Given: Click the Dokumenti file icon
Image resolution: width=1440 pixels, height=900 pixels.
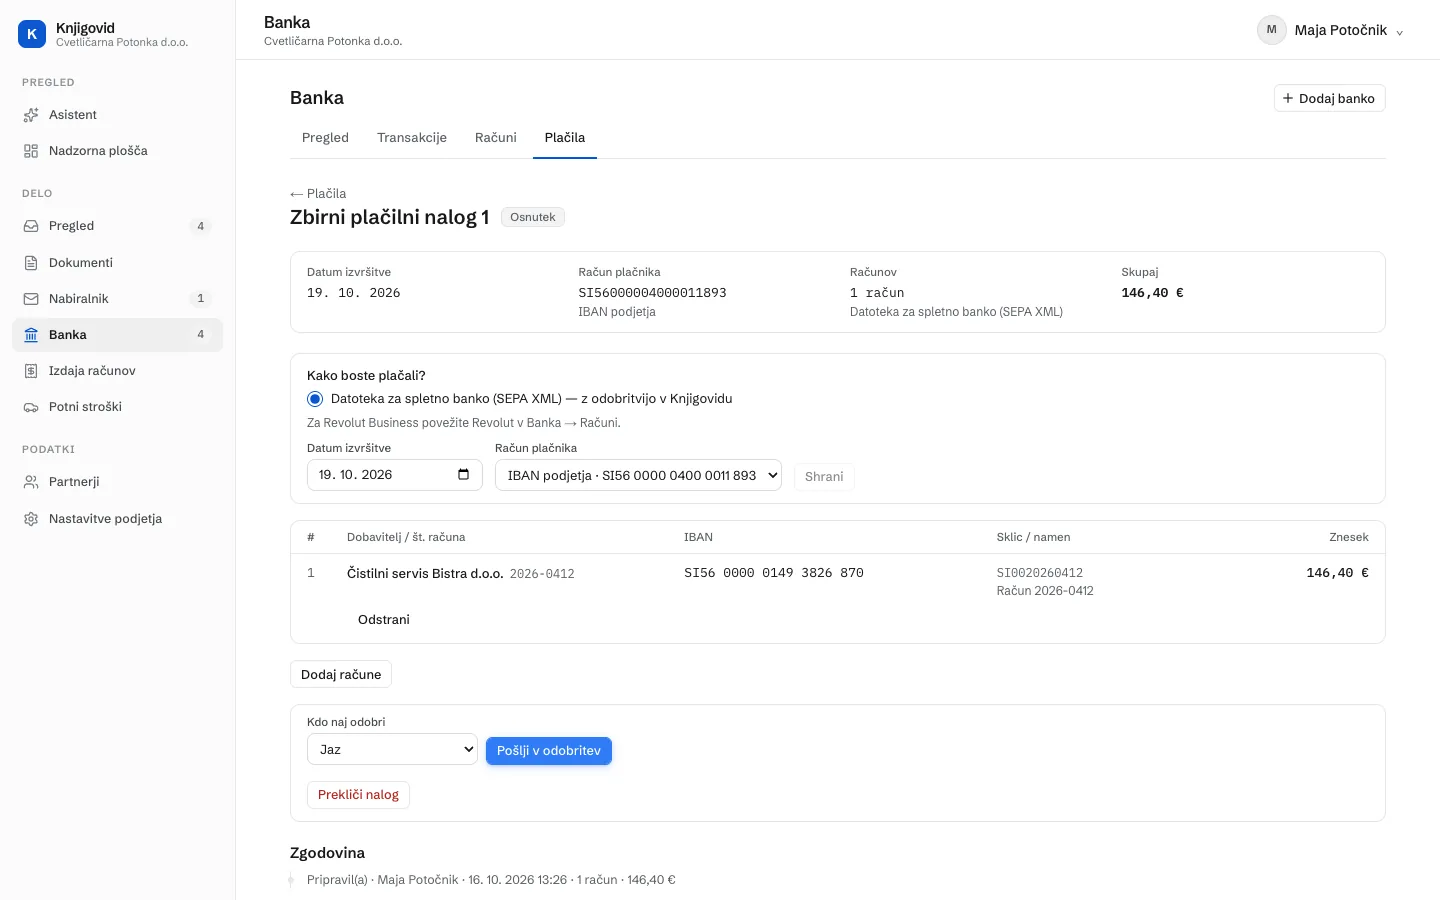Looking at the screenshot, I should (31, 263).
